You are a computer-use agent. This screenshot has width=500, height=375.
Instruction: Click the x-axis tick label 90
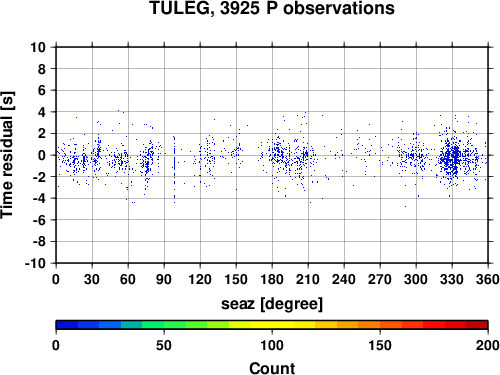pos(164,279)
